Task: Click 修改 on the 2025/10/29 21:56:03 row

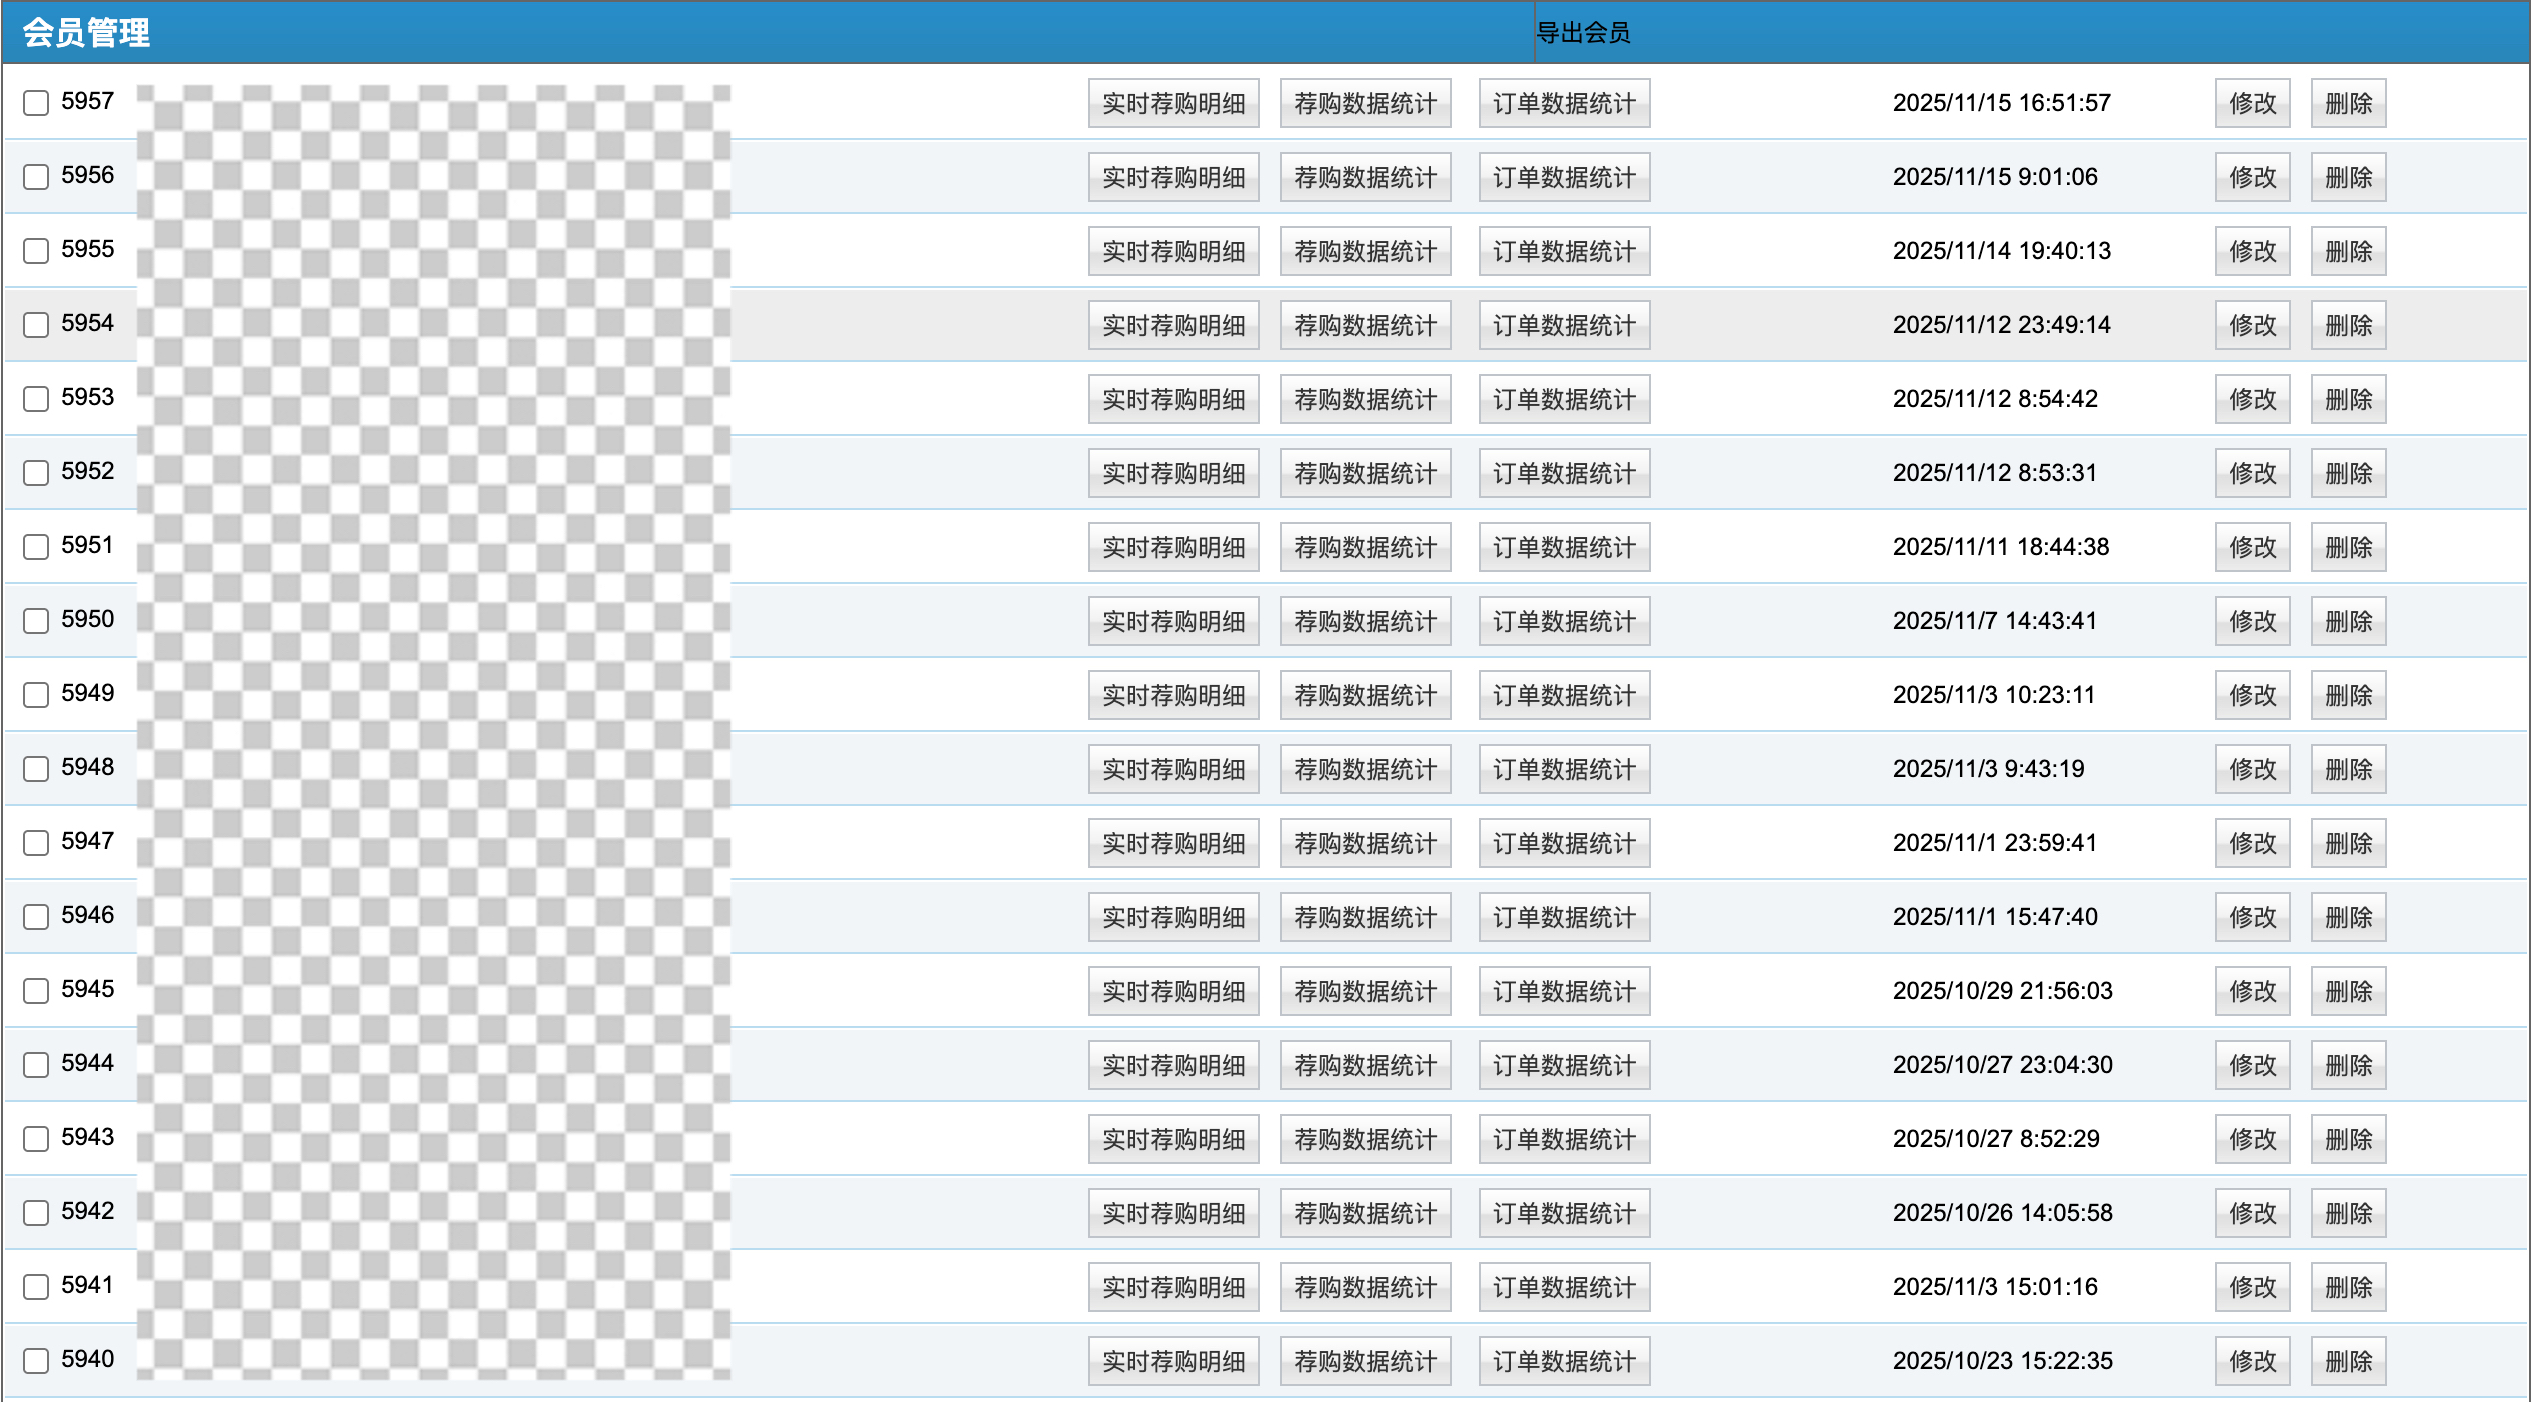Action: pyautogui.click(x=2252, y=991)
